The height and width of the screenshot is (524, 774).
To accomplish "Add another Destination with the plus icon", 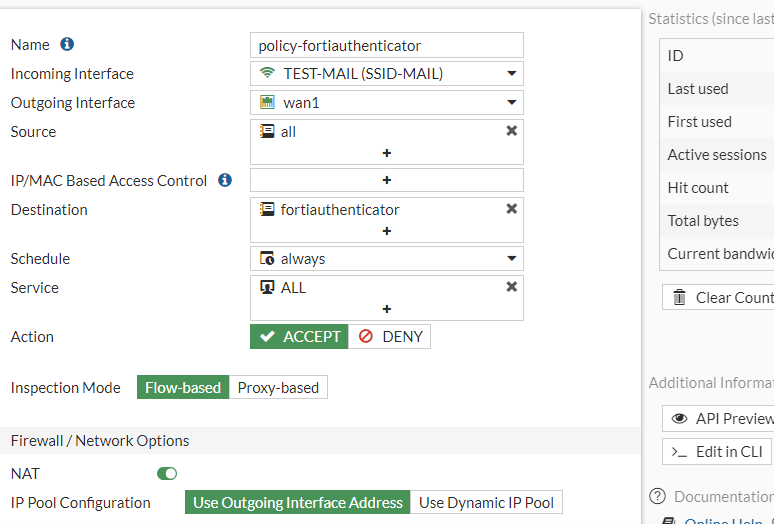I will 386,231.
